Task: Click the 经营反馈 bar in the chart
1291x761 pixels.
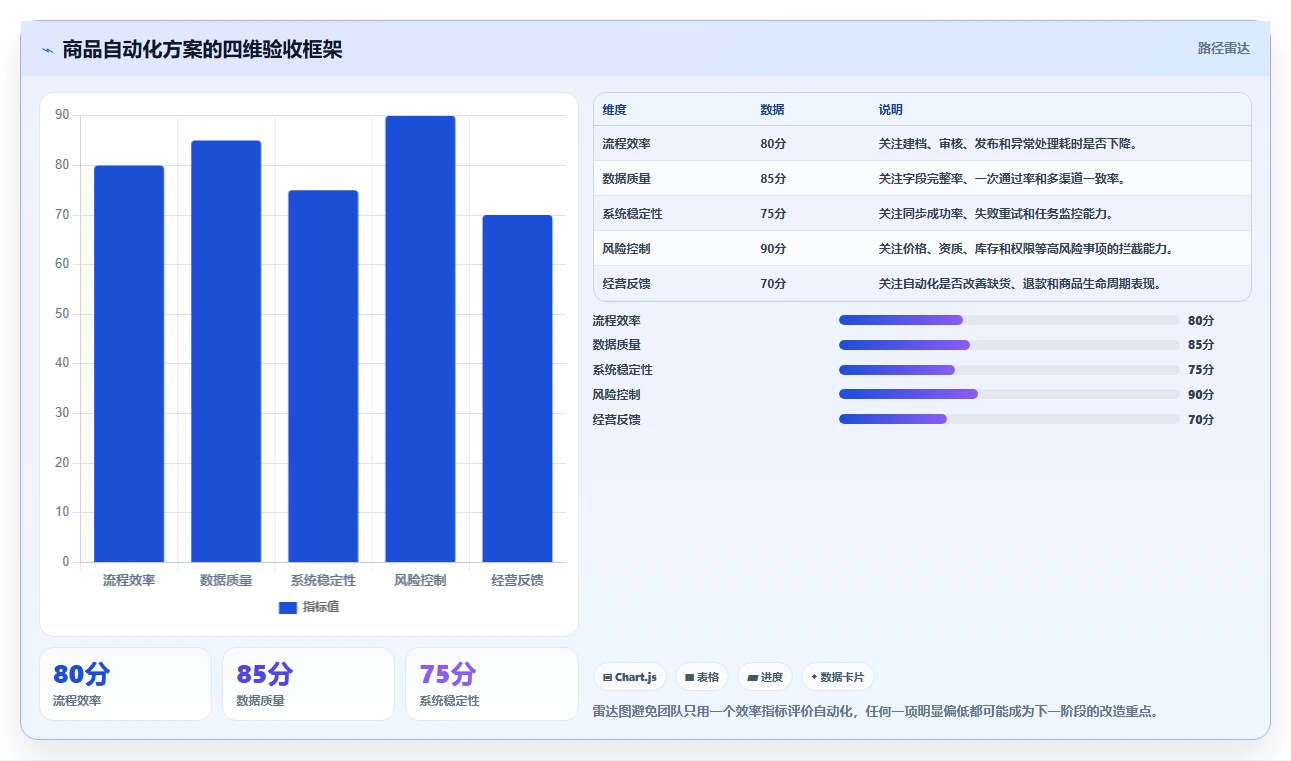Action: (517, 388)
